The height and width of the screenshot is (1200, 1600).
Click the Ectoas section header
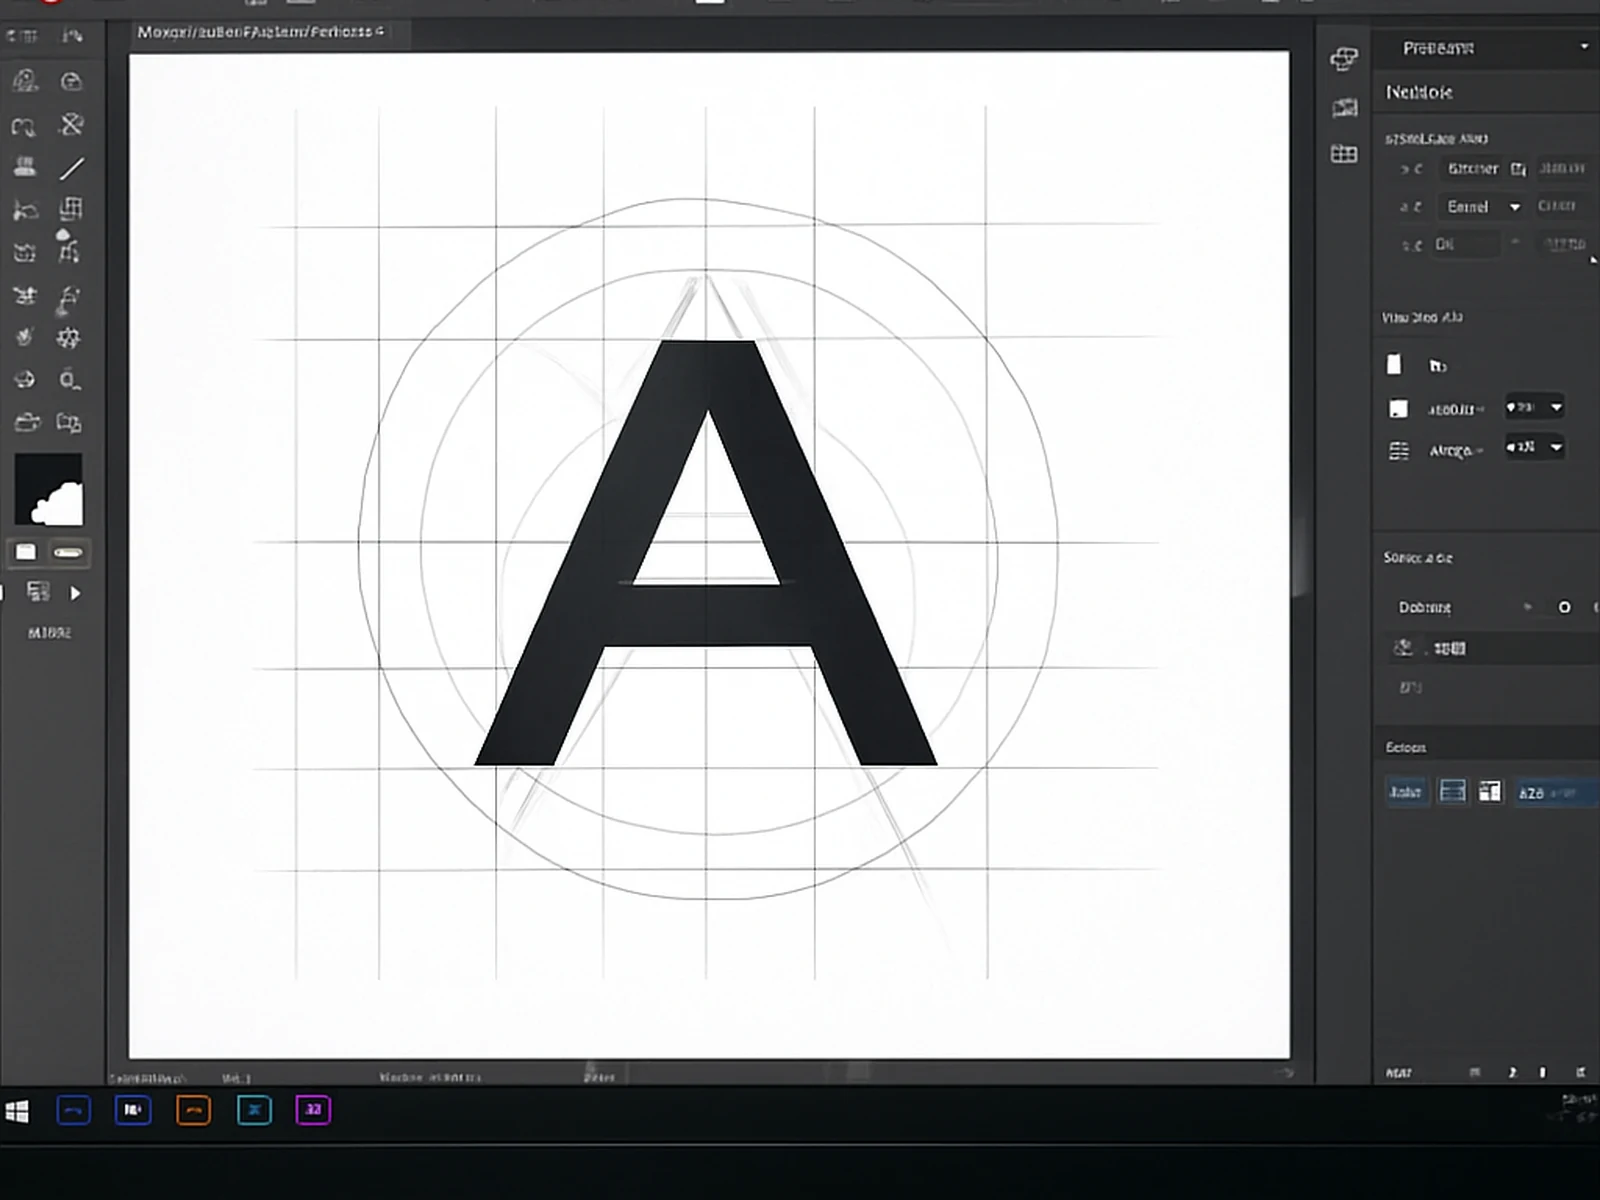pyautogui.click(x=1406, y=748)
